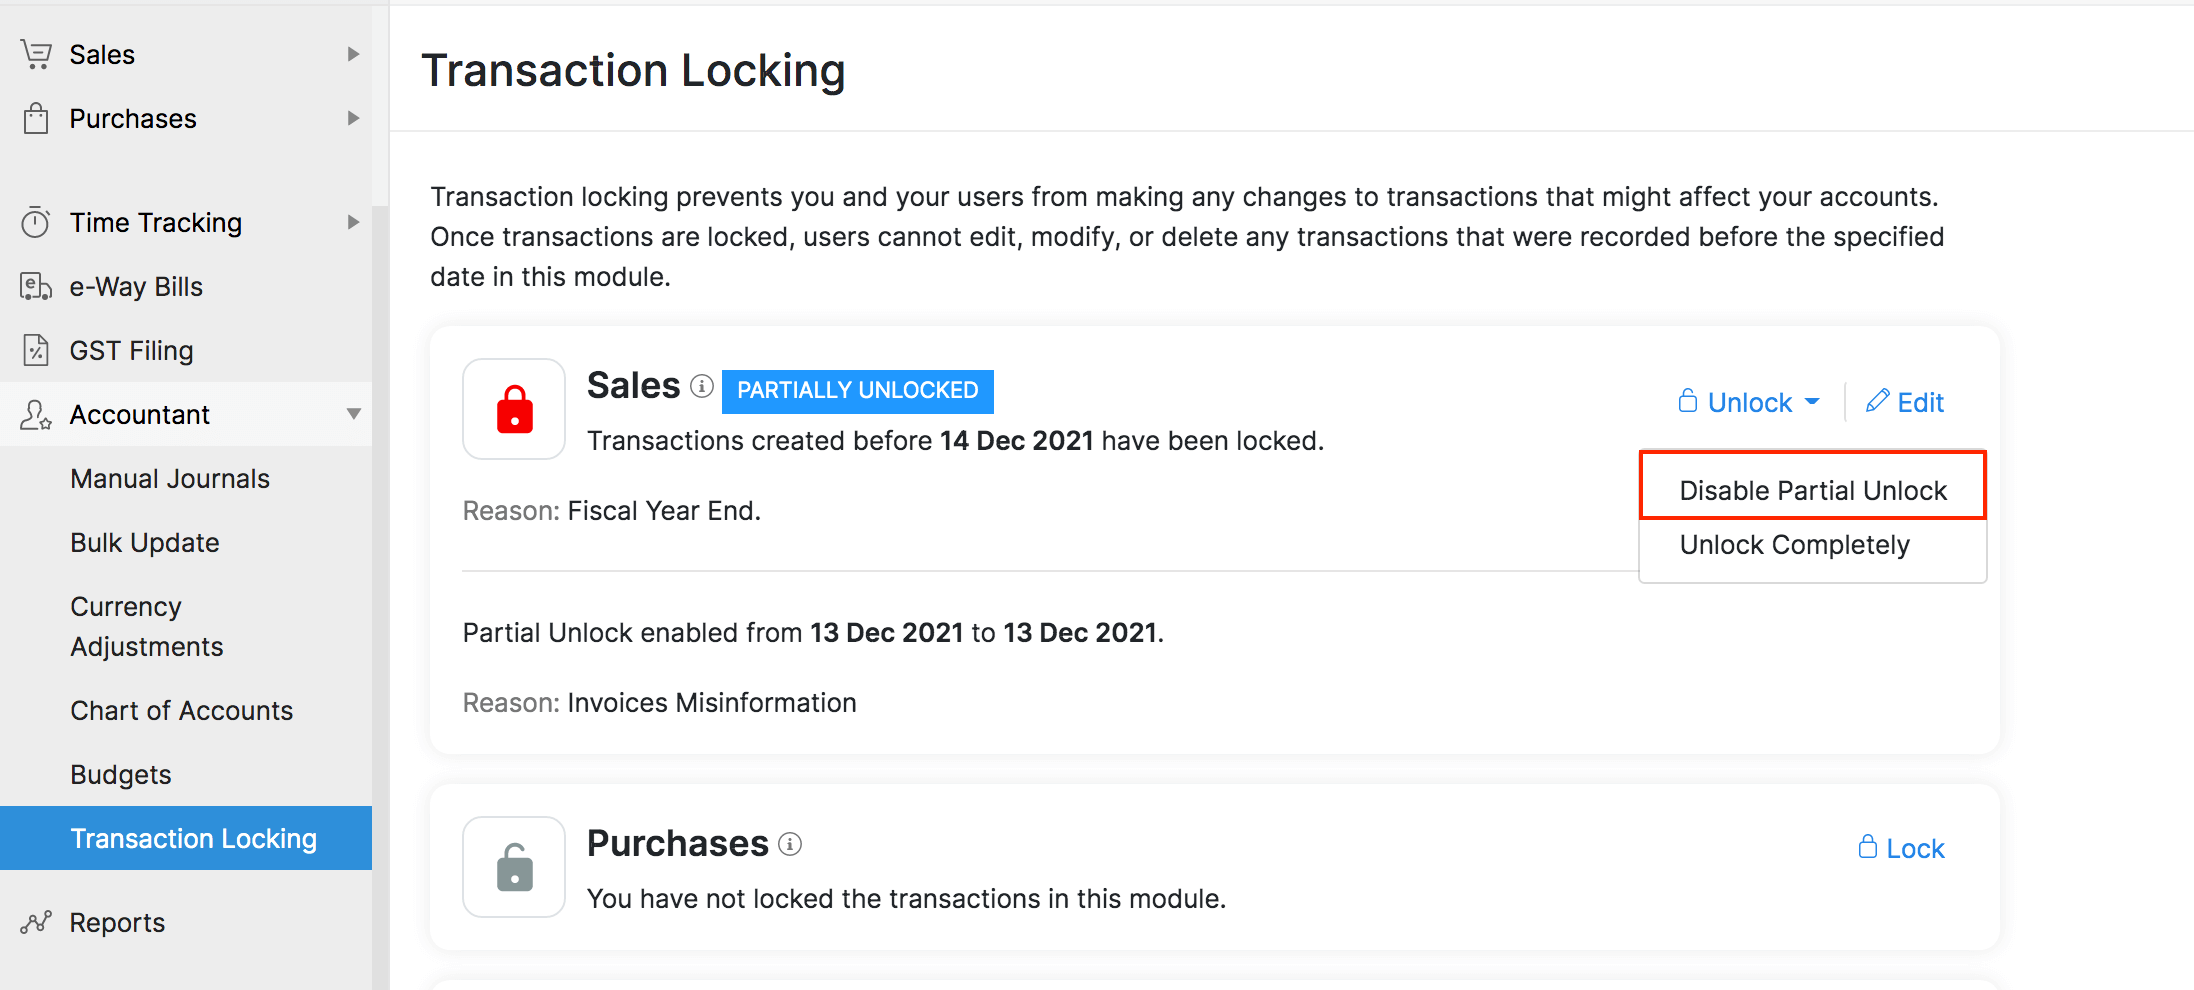Screen dimensions: 2194x990
Task: Click the e-Way Bills truck icon
Action: pos(36,287)
